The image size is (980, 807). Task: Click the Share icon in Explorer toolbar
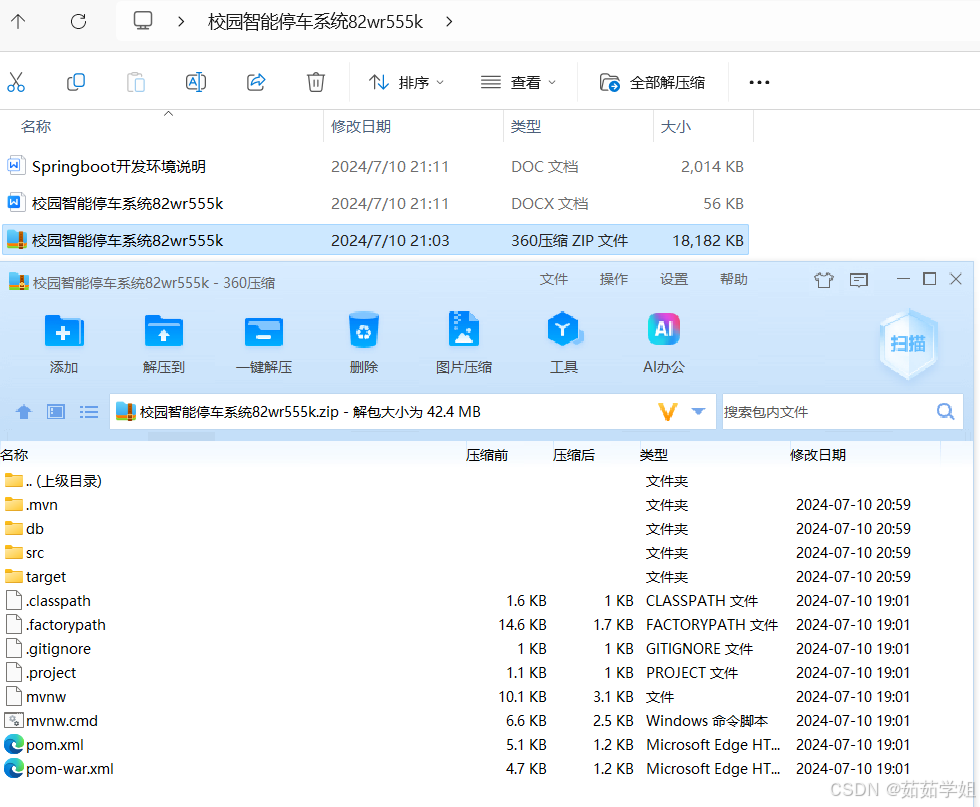click(256, 82)
